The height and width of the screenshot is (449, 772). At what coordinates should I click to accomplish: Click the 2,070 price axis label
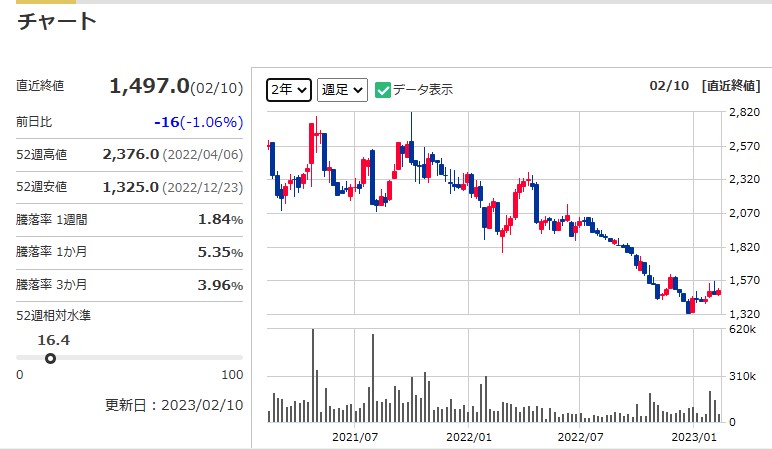(x=744, y=213)
